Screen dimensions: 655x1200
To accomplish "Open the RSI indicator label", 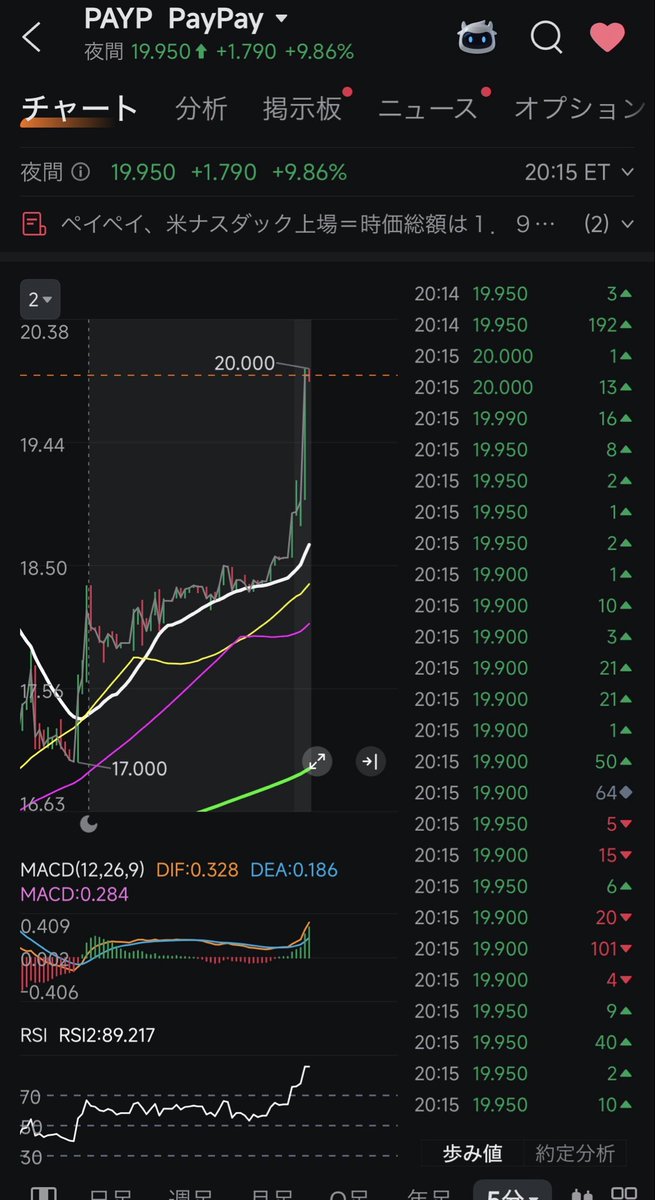I will pyautogui.click(x=34, y=1035).
